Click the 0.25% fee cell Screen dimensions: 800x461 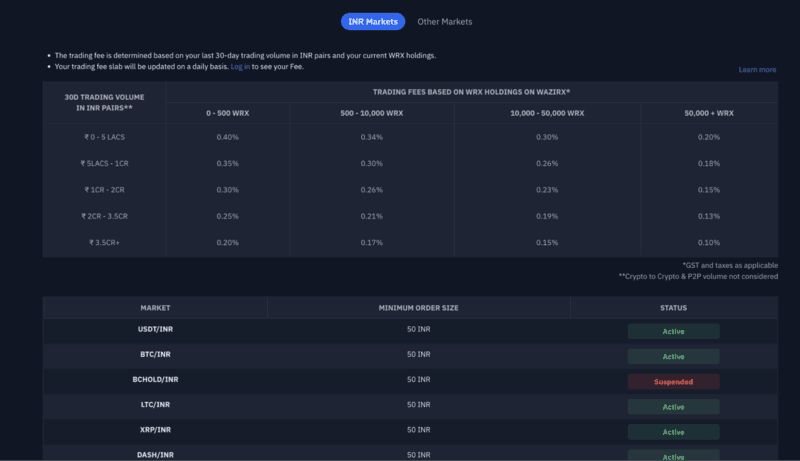pos(228,216)
